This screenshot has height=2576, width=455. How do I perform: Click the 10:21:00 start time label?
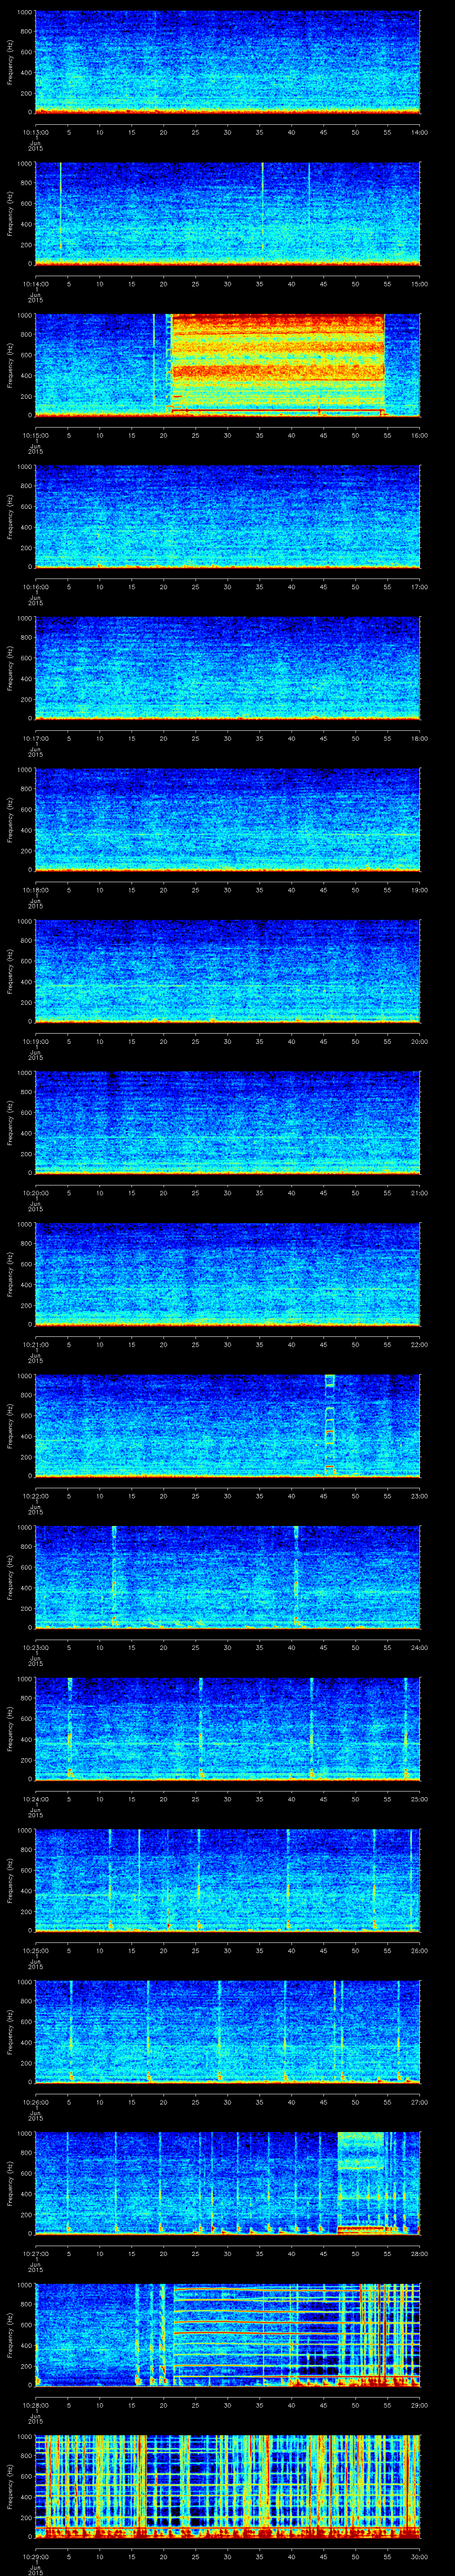(x=35, y=1344)
